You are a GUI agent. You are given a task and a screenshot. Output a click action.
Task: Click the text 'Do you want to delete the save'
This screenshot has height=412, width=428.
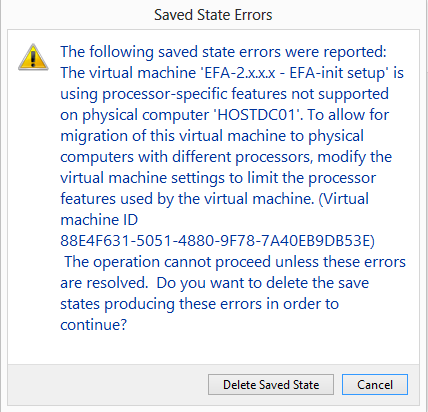click(x=263, y=283)
